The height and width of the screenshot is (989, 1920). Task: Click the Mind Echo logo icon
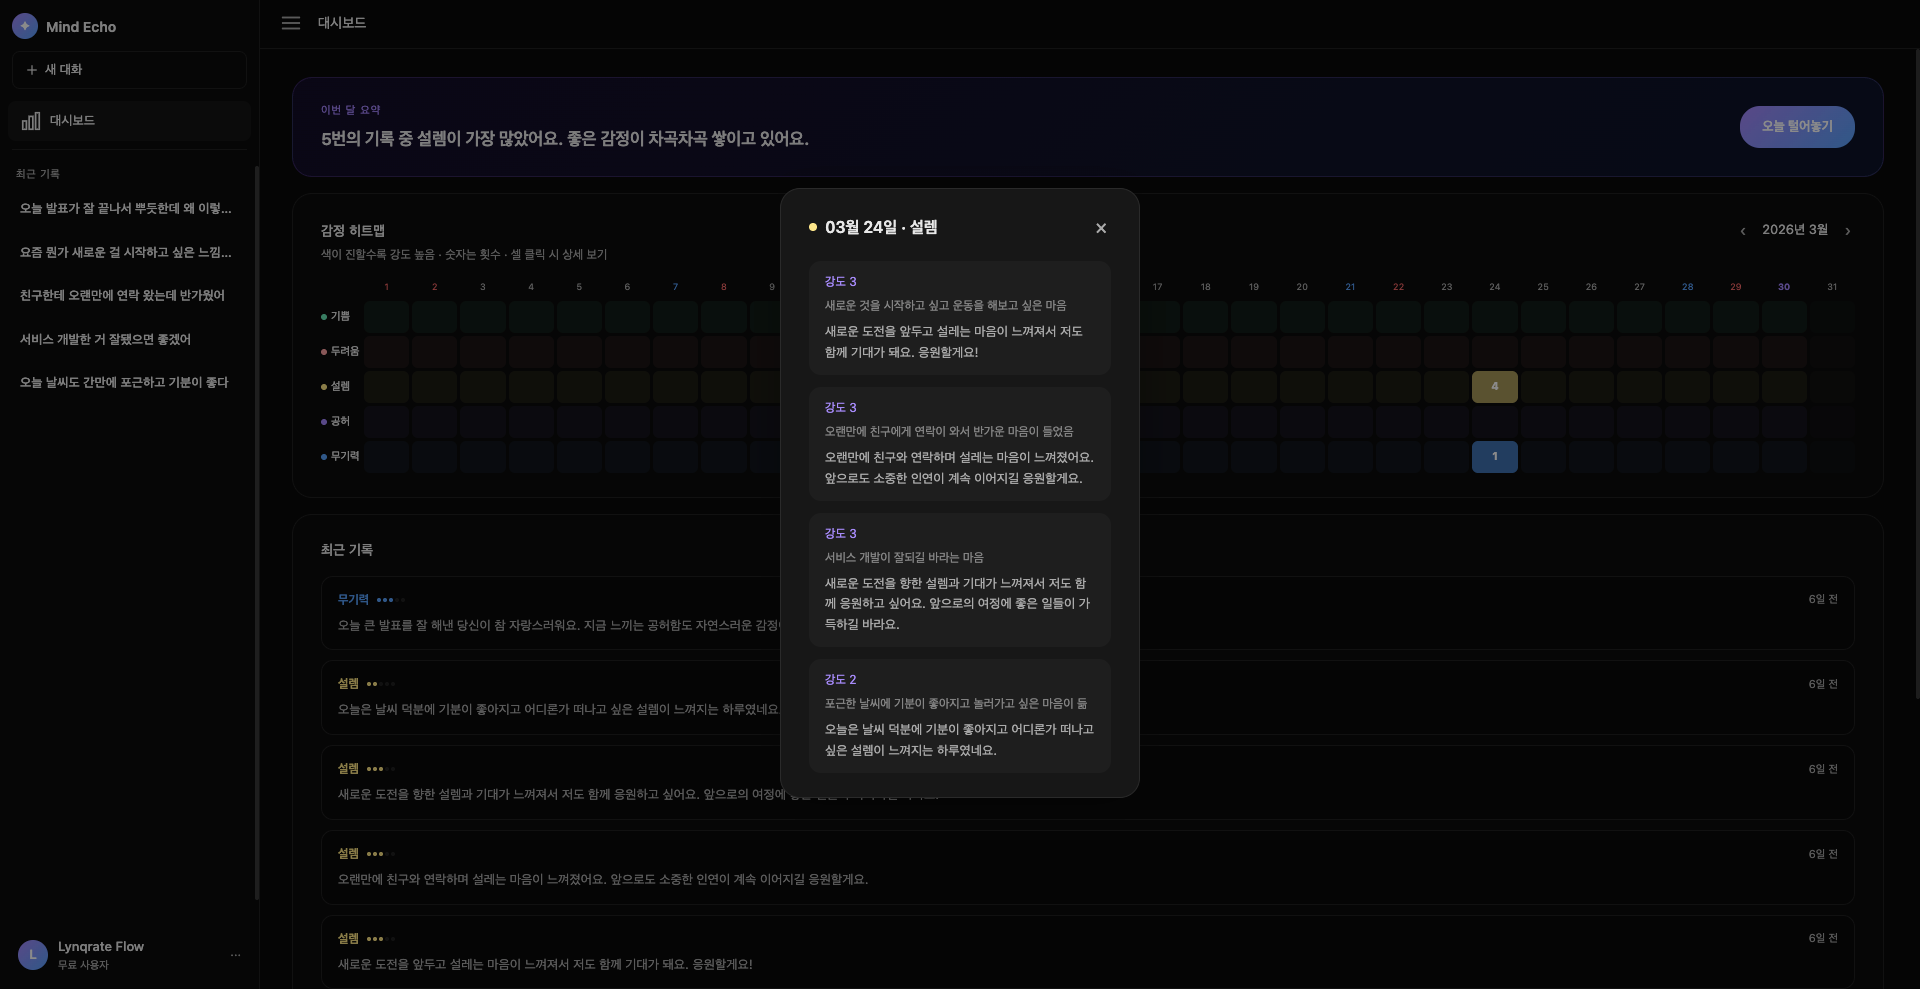[x=25, y=26]
